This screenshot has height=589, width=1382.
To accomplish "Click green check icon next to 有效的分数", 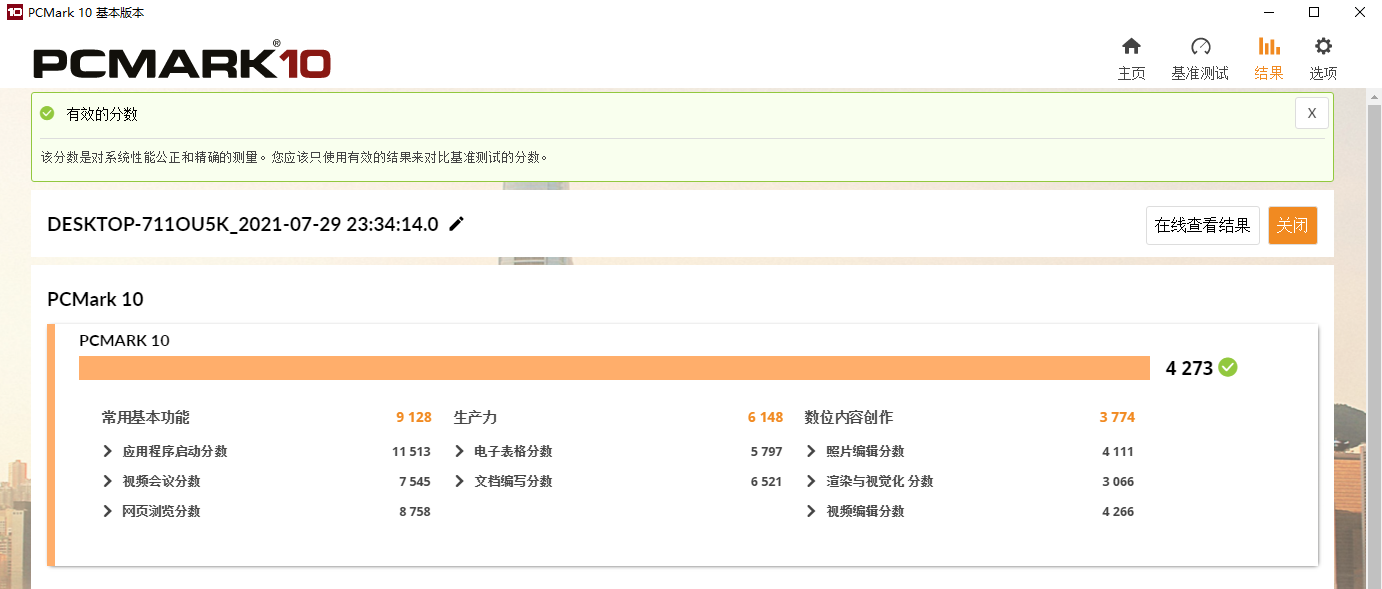I will 47,114.
